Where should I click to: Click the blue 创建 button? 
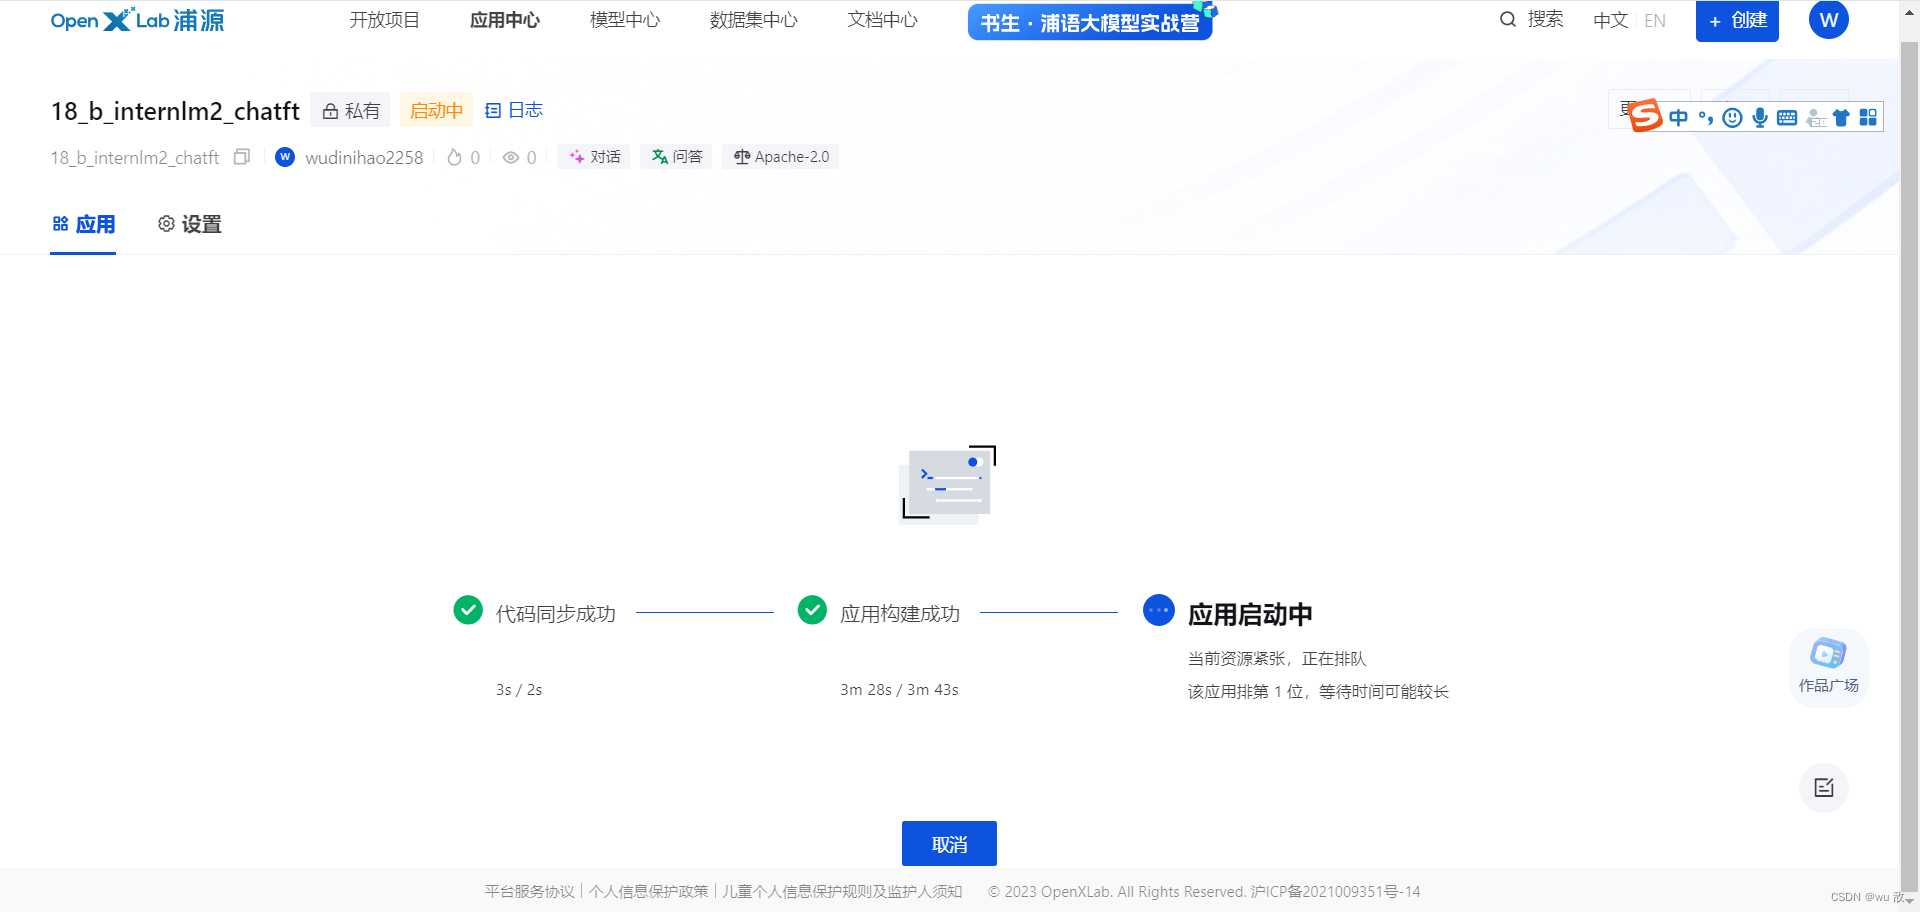point(1737,21)
